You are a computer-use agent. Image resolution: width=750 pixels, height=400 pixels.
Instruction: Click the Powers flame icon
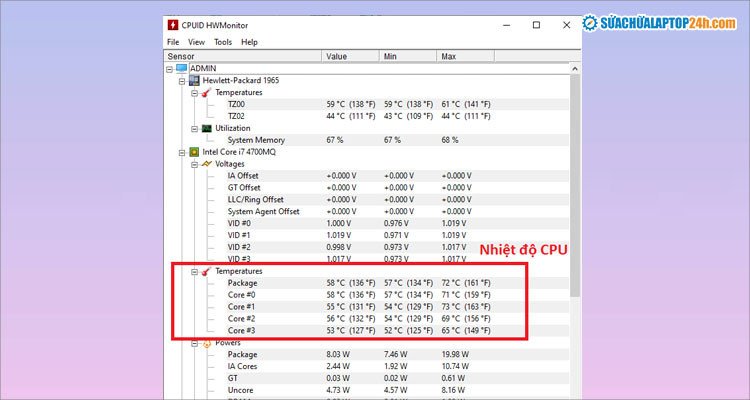(207, 343)
